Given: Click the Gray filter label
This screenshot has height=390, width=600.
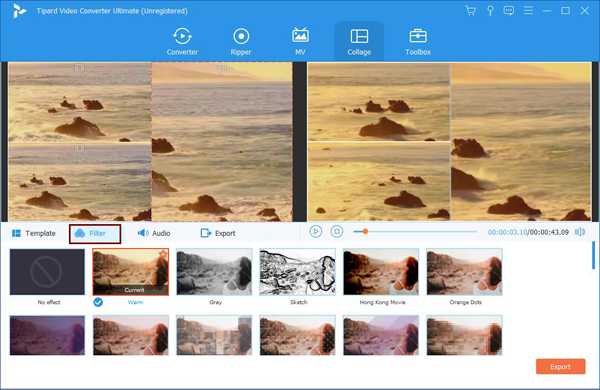Looking at the screenshot, I should [215, 302].
